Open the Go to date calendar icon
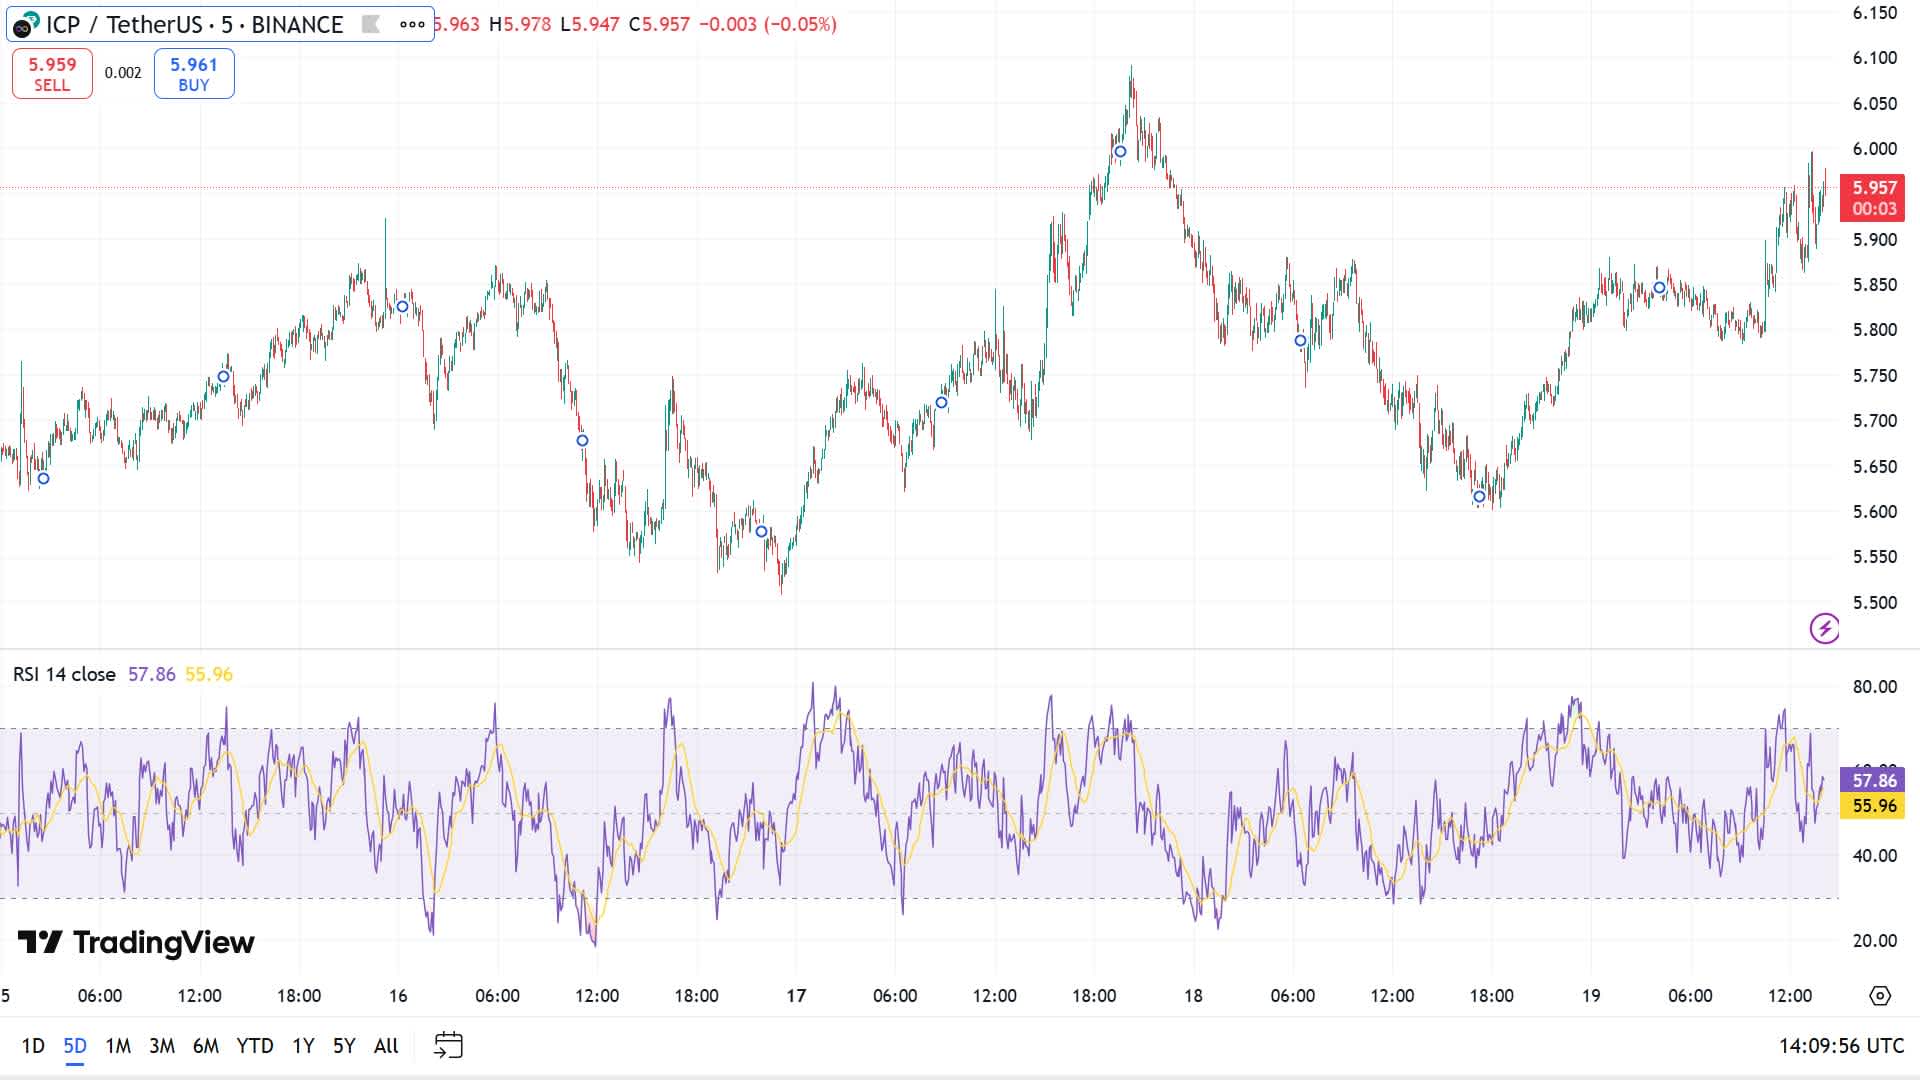 (x=450, y=1044)
